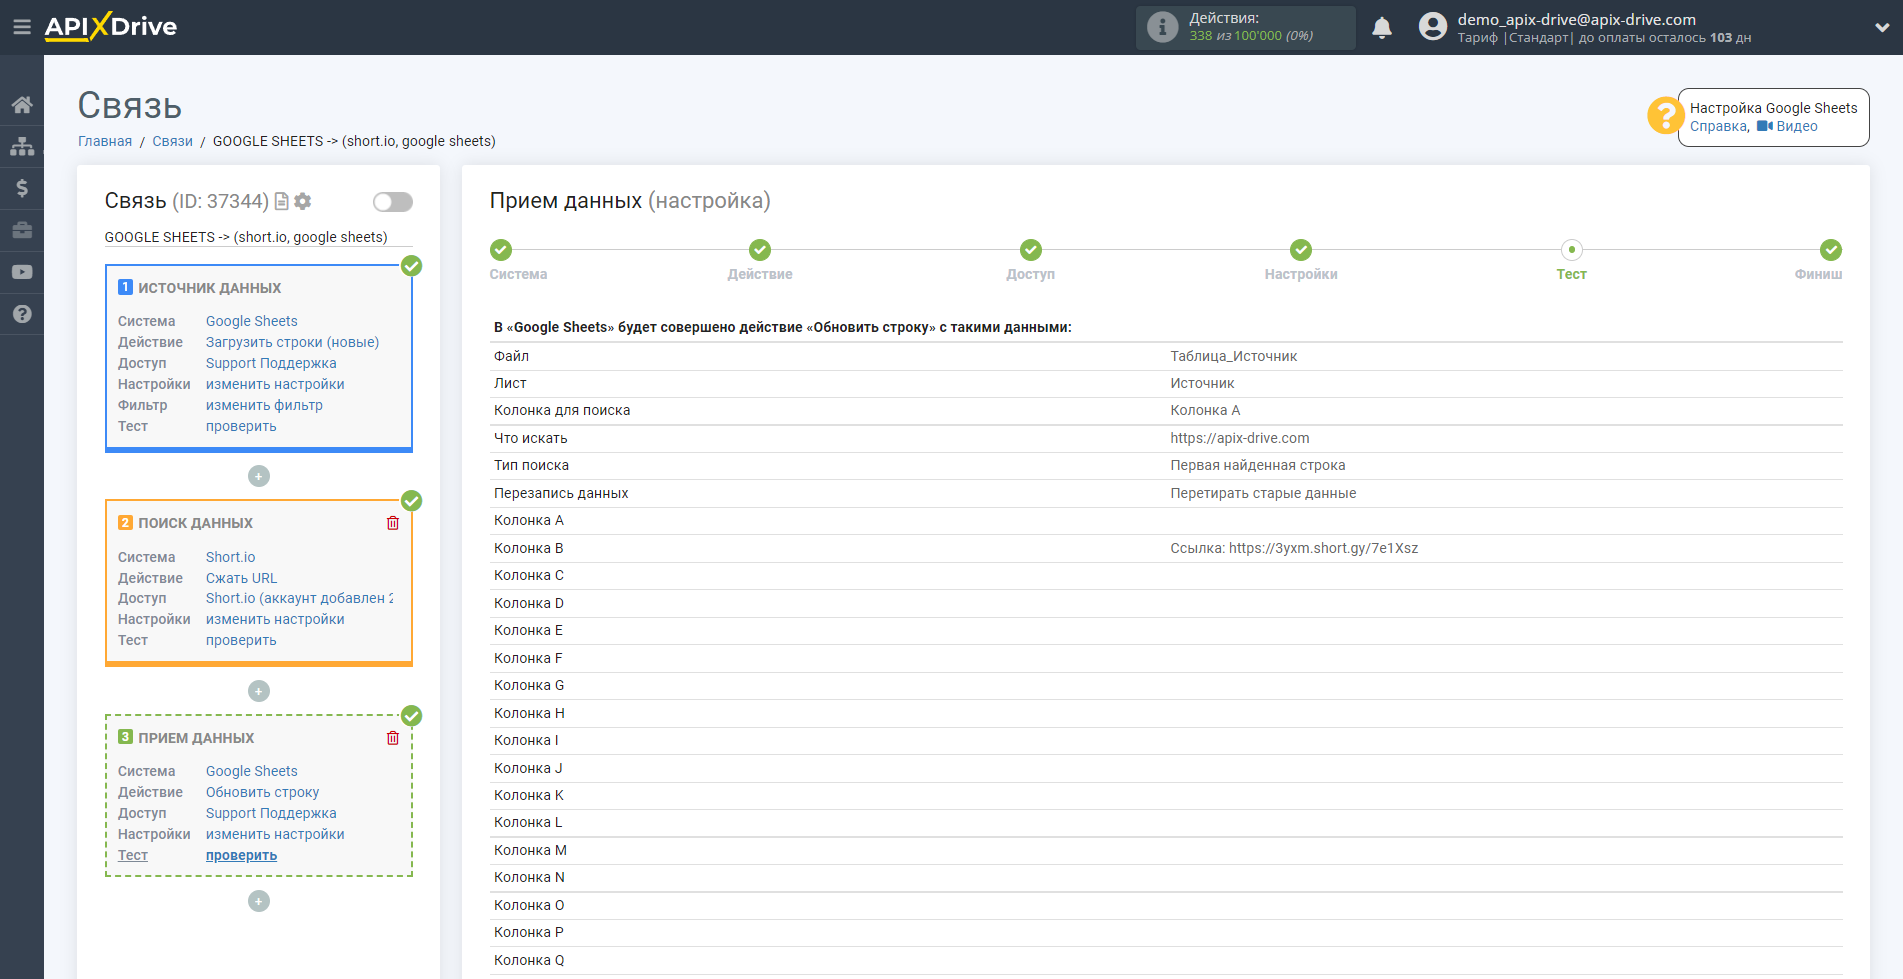Open the notifications bell
This screenshot has height=979, width=1903.
pyautogui.click(x=1382, y=28)
